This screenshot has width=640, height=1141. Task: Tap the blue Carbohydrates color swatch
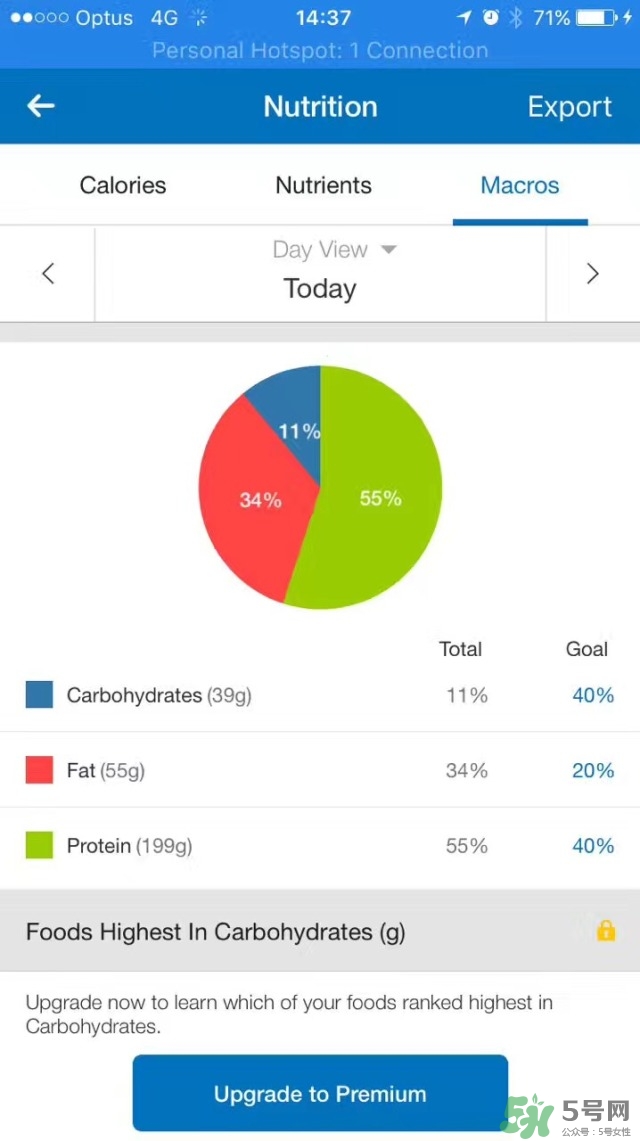tap(39, 695)
